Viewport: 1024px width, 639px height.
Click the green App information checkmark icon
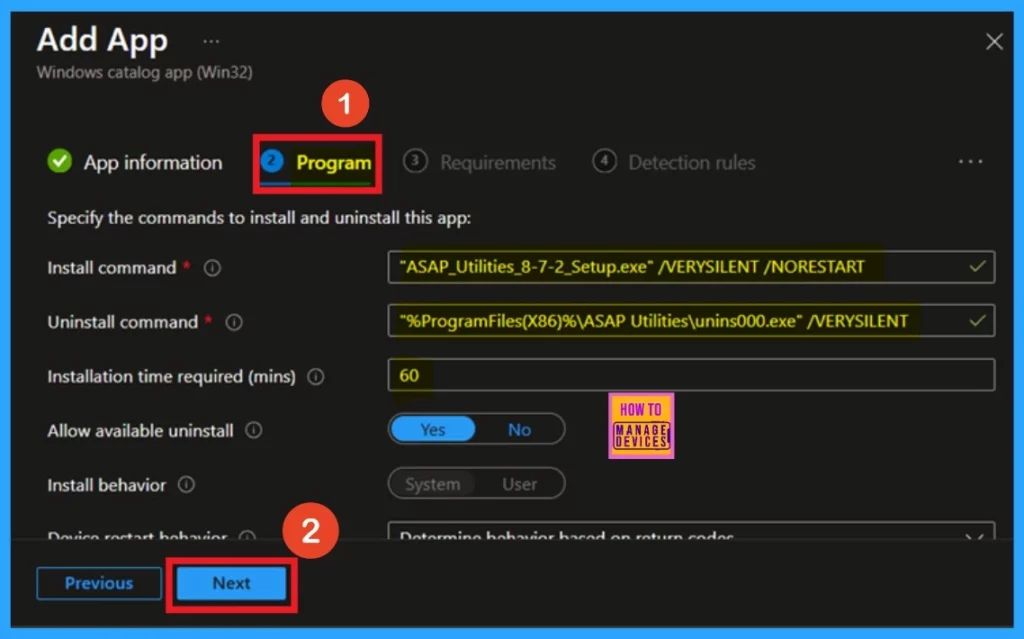pyautogui.click(x=59, y=161)
